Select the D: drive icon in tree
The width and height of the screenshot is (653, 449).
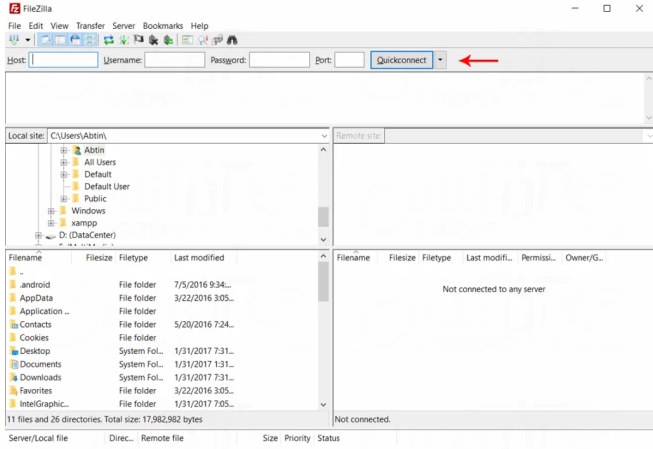(51, 236)
